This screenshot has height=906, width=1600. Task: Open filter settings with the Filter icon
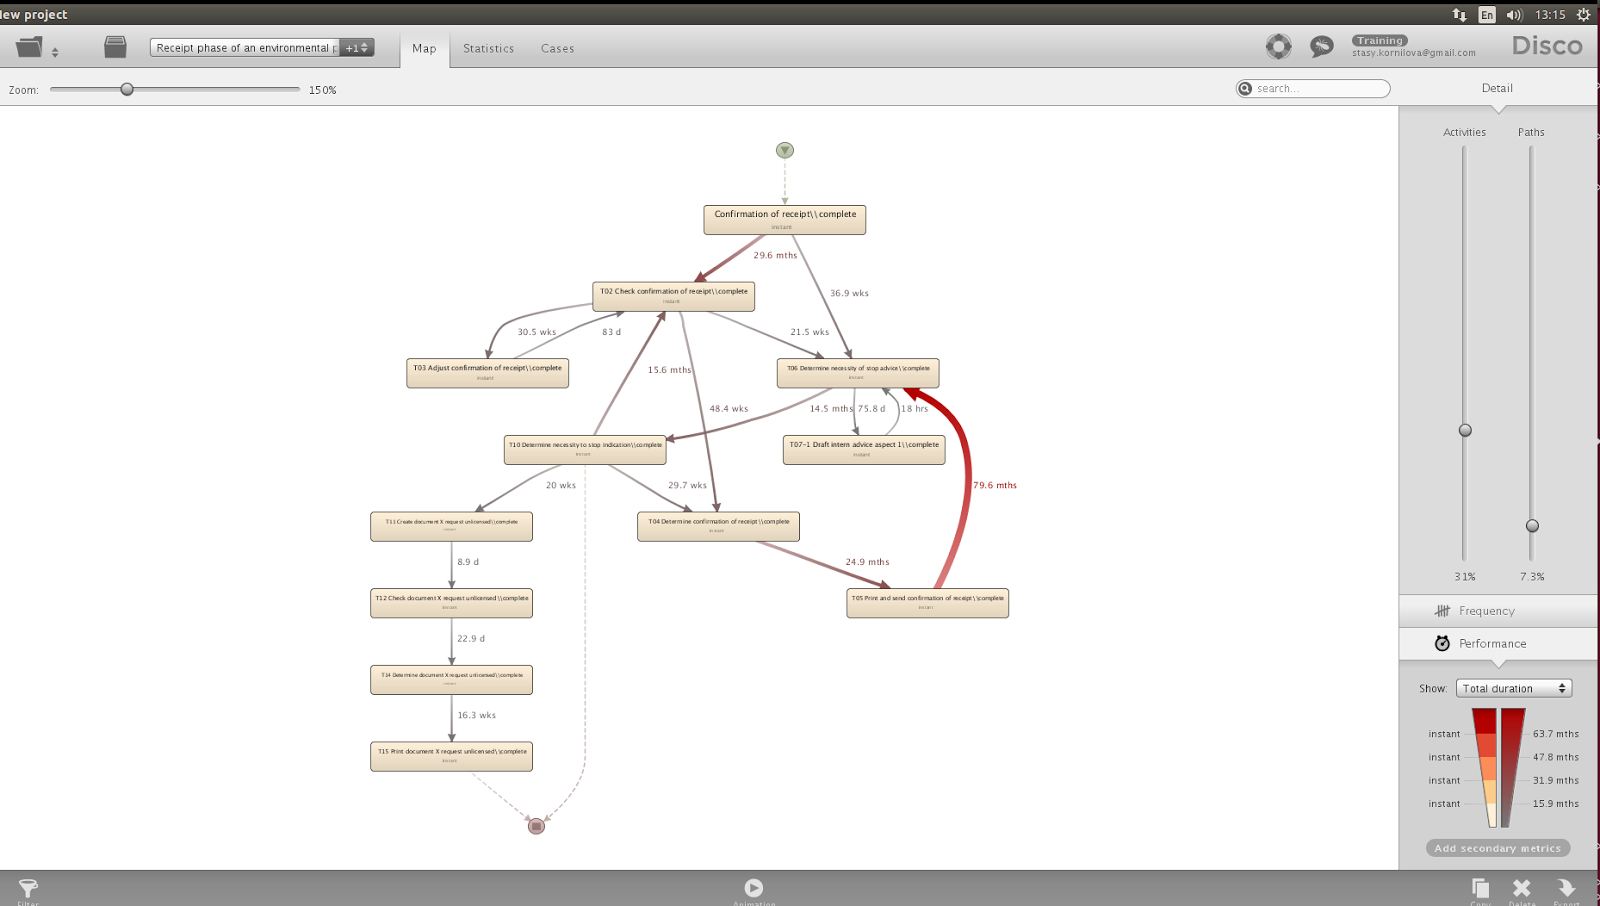(28, 888)
